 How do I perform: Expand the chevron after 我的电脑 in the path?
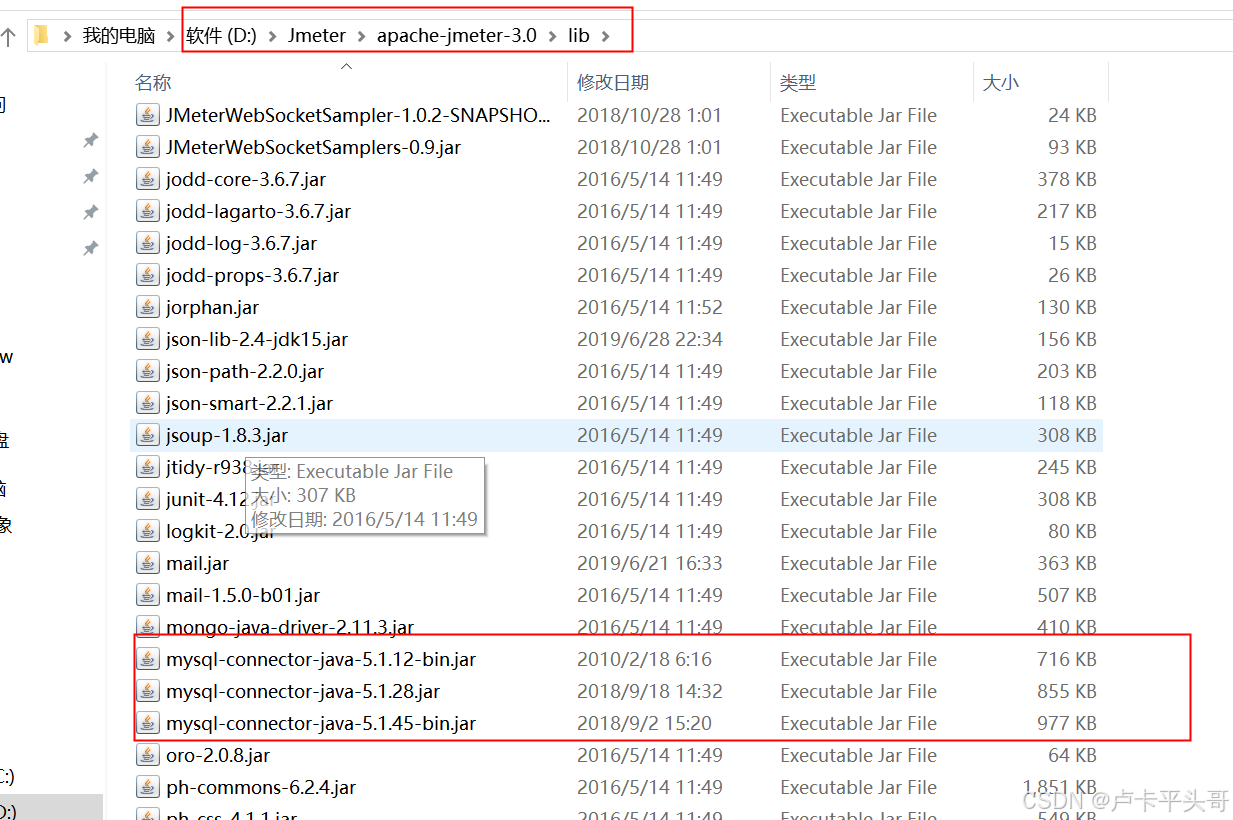coord(171,36)
